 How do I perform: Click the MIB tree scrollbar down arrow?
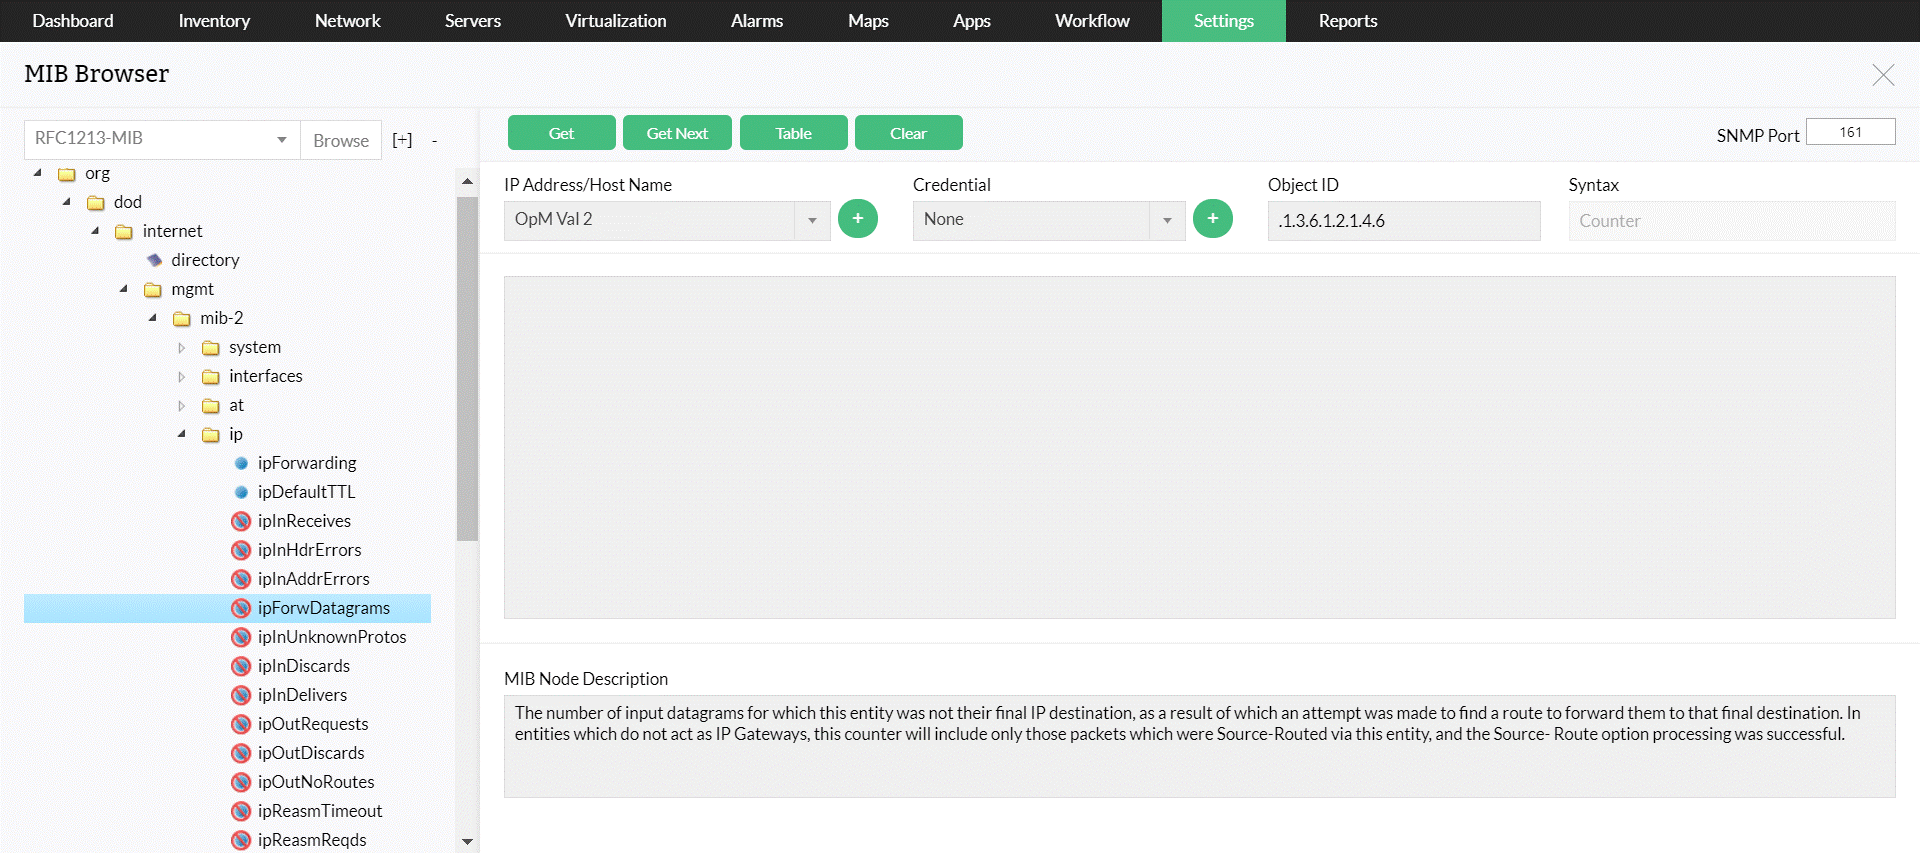click(x=467, y=842)
